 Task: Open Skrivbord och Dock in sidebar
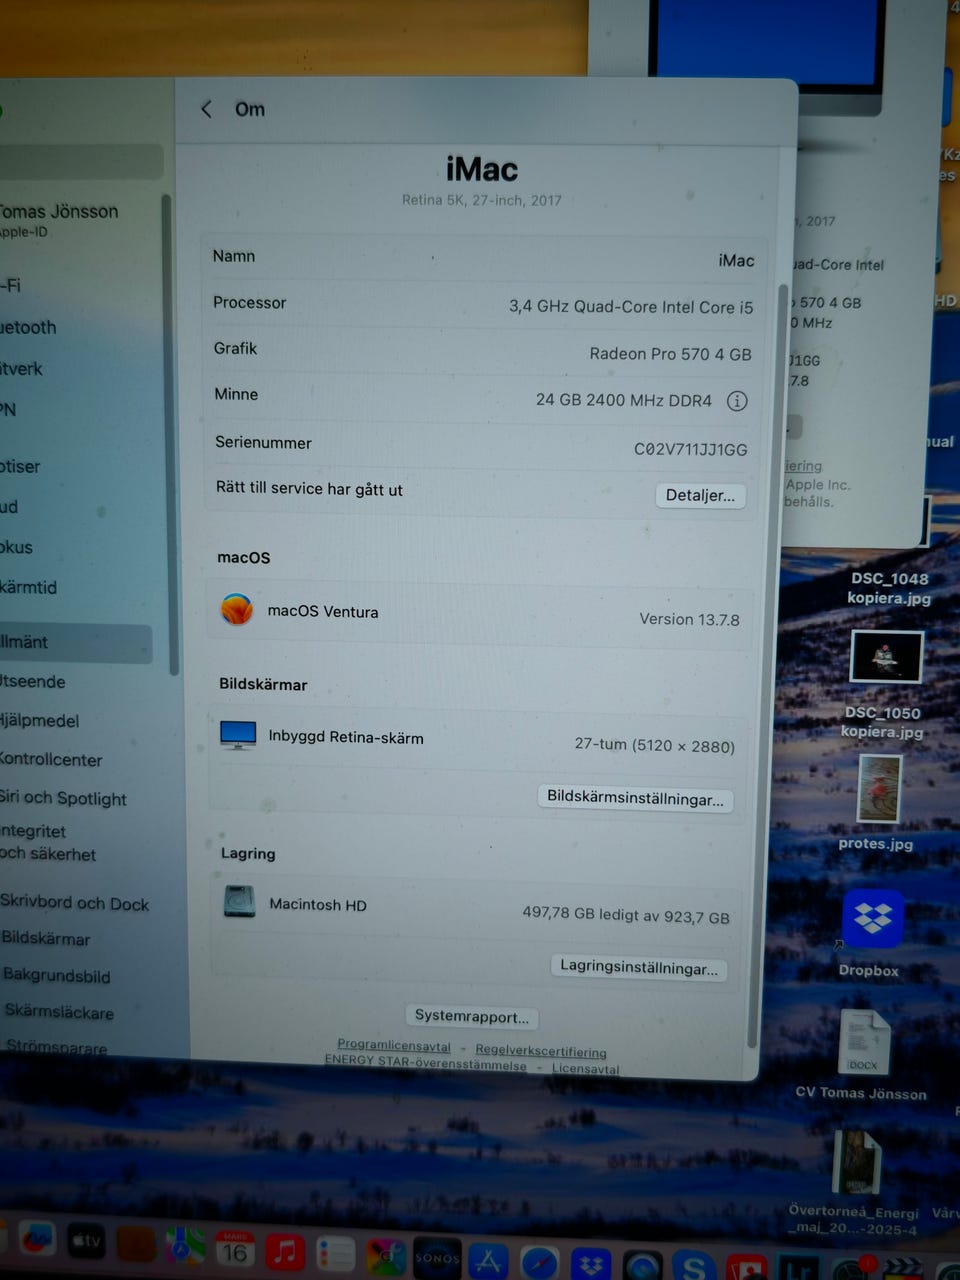pyautogui.click(x=75, y=903)
